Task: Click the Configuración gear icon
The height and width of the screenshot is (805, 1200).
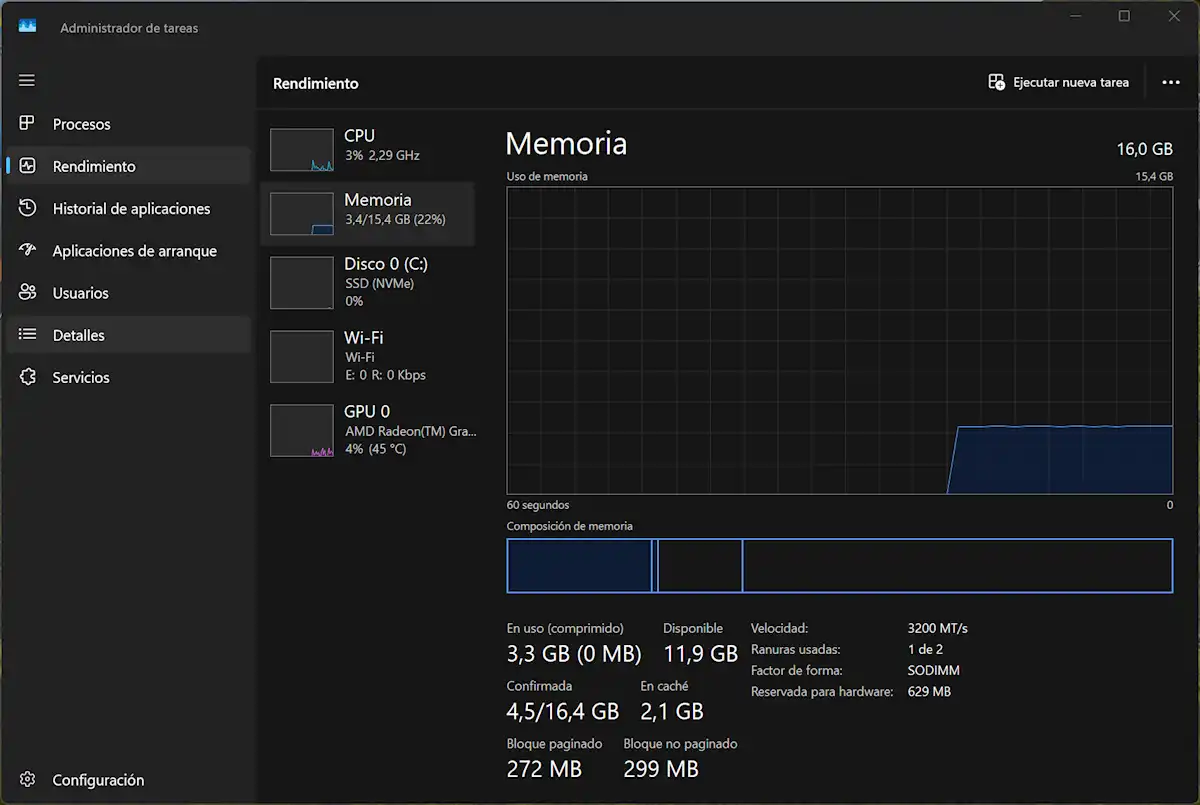Action: tap(28, 780)
